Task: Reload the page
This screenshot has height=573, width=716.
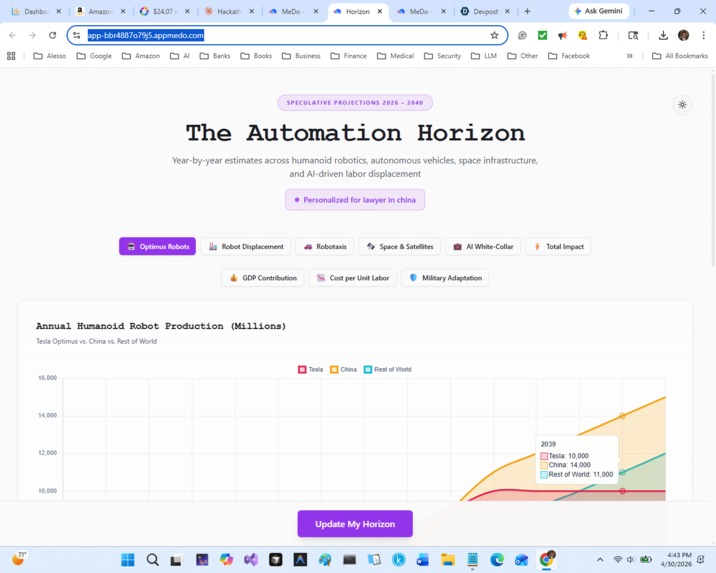Action: pyautogui.click(x=53, y=35)
